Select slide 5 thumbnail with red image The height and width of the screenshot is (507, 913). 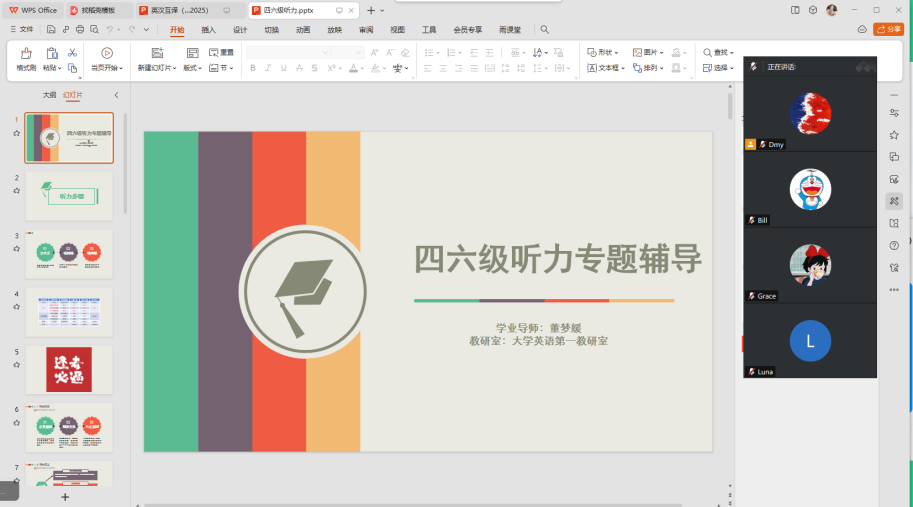click(69, 370)
